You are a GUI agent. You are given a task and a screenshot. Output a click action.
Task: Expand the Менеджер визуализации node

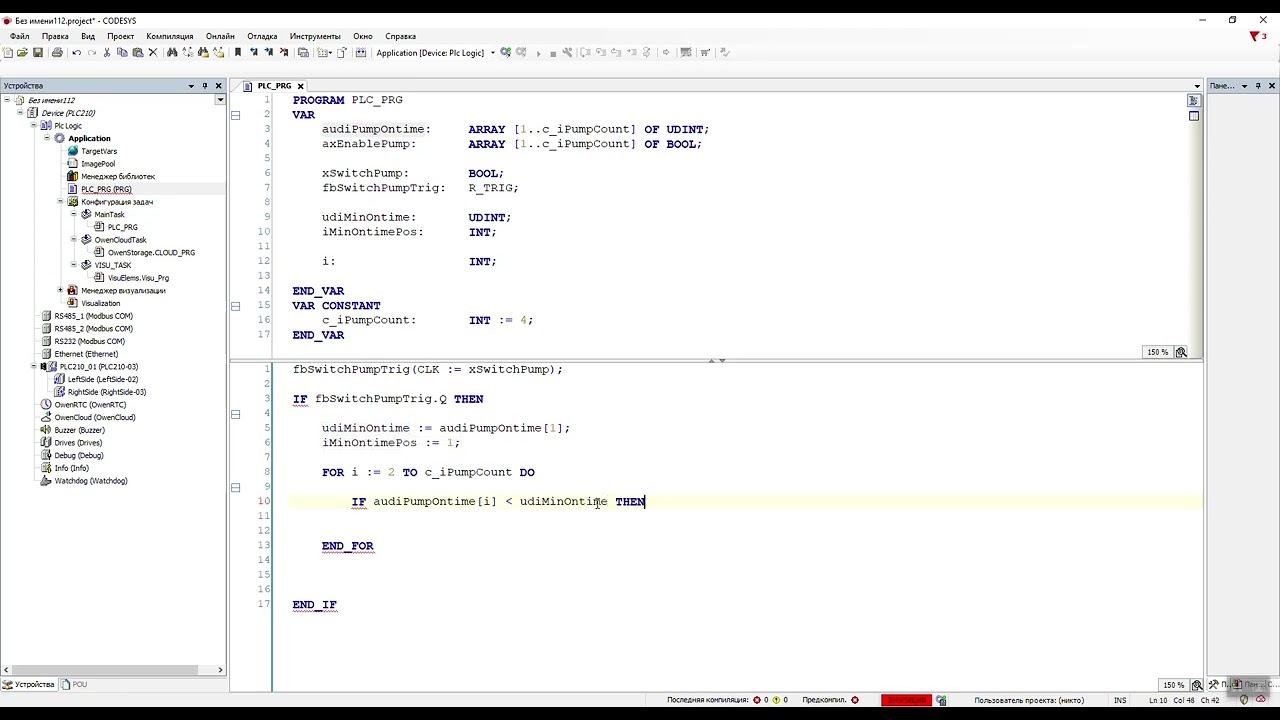(x=60, y=290)
